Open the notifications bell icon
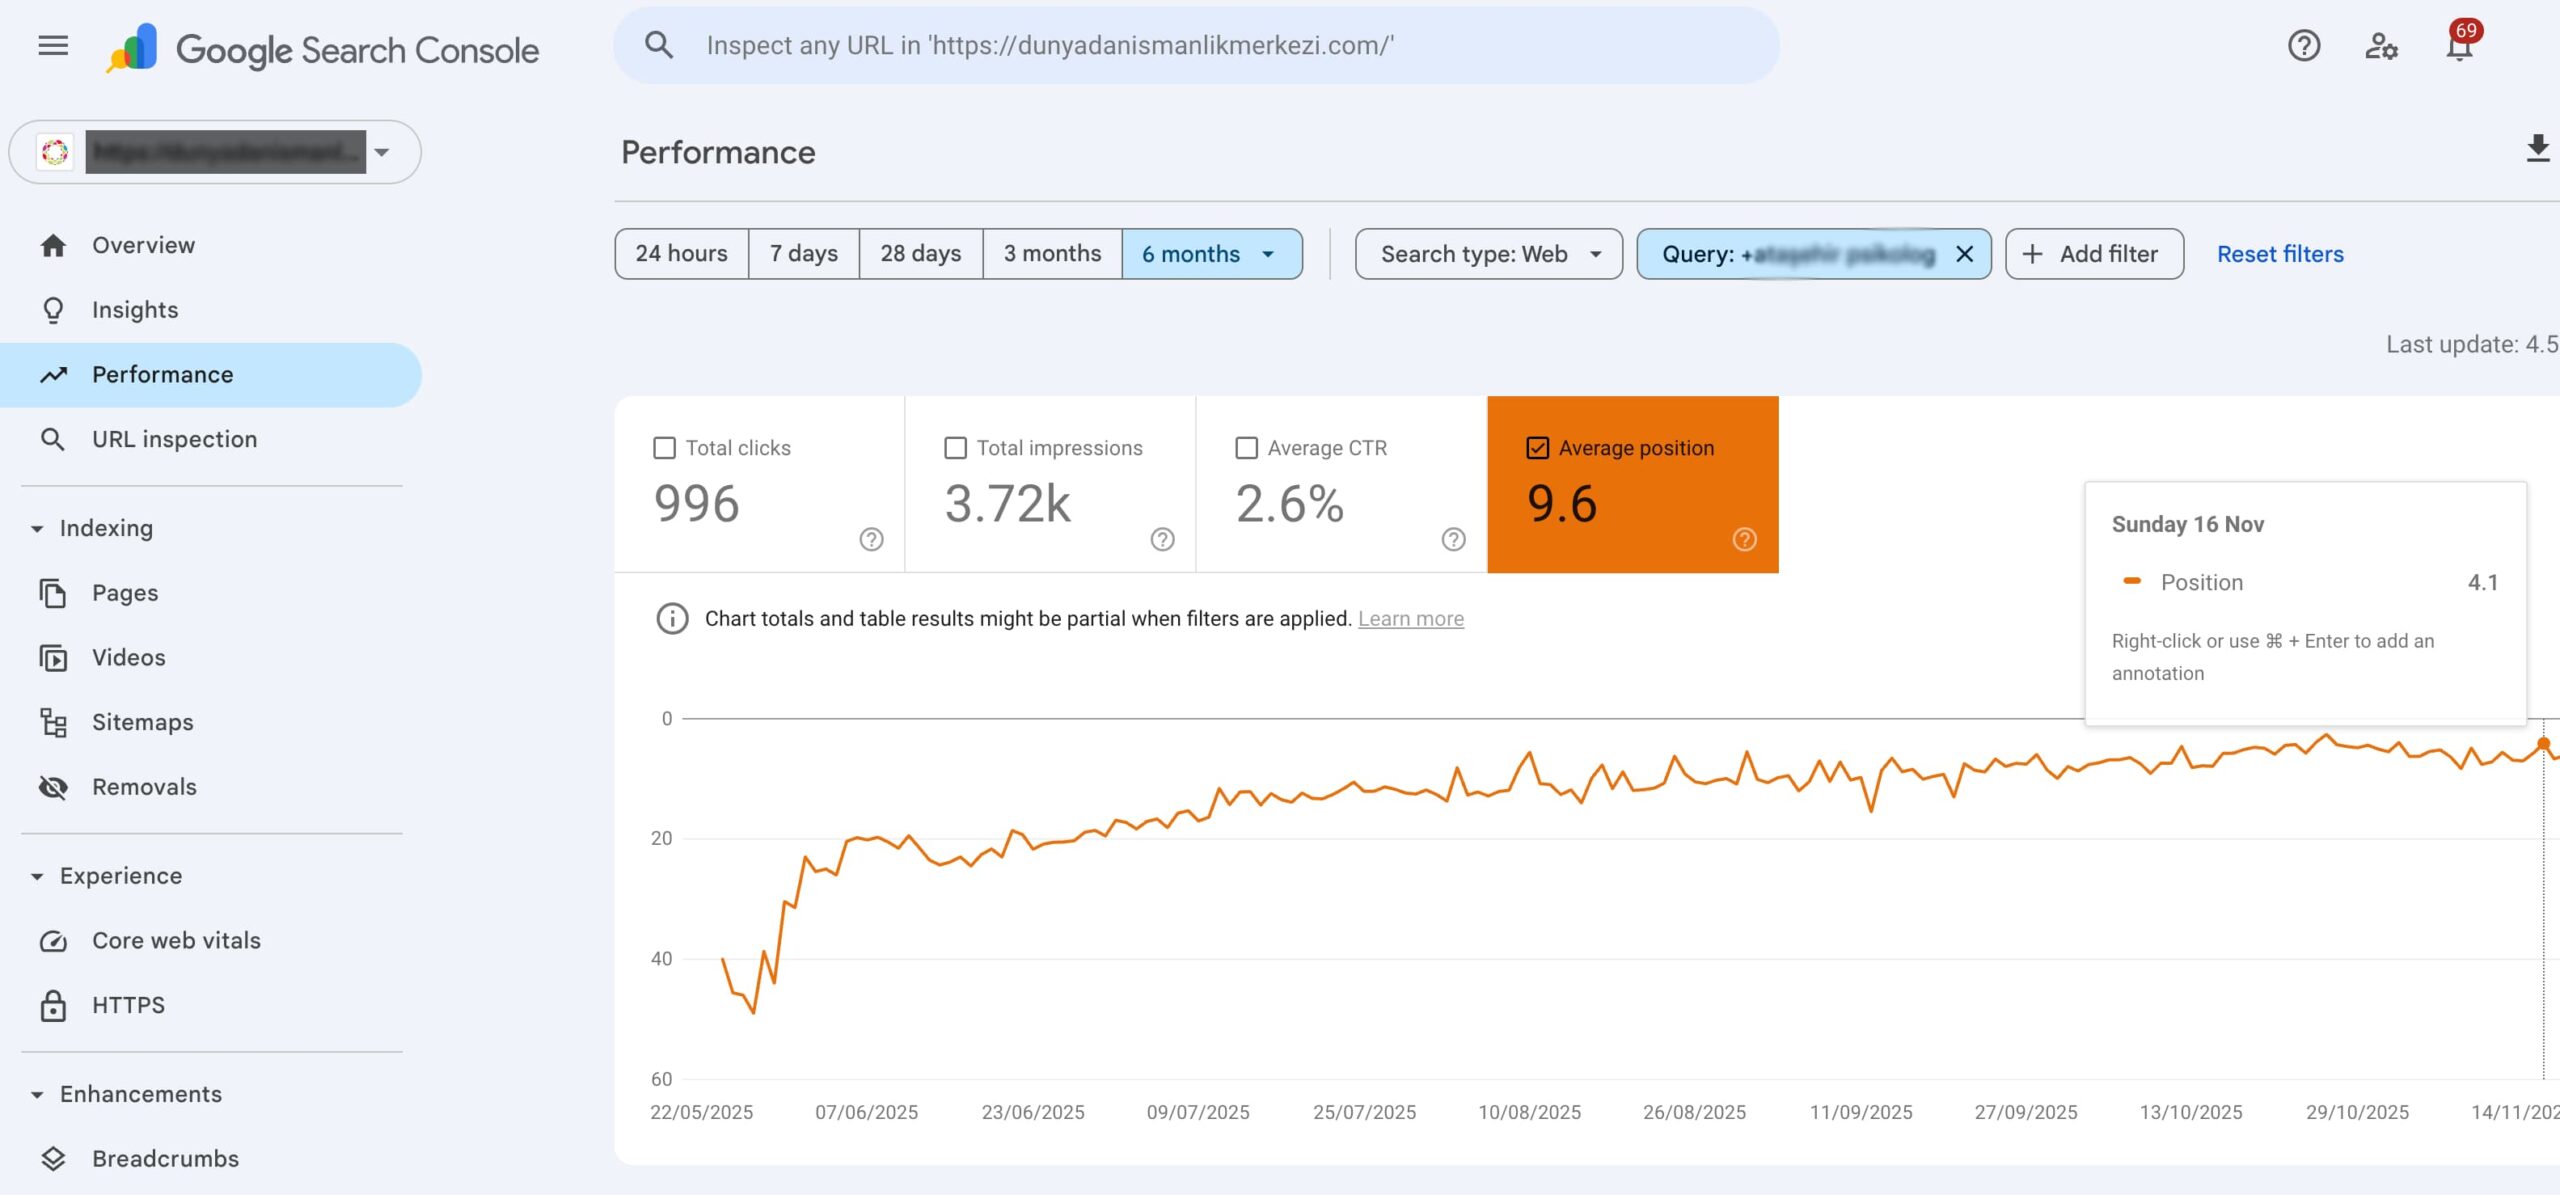 click(2459, 46)
